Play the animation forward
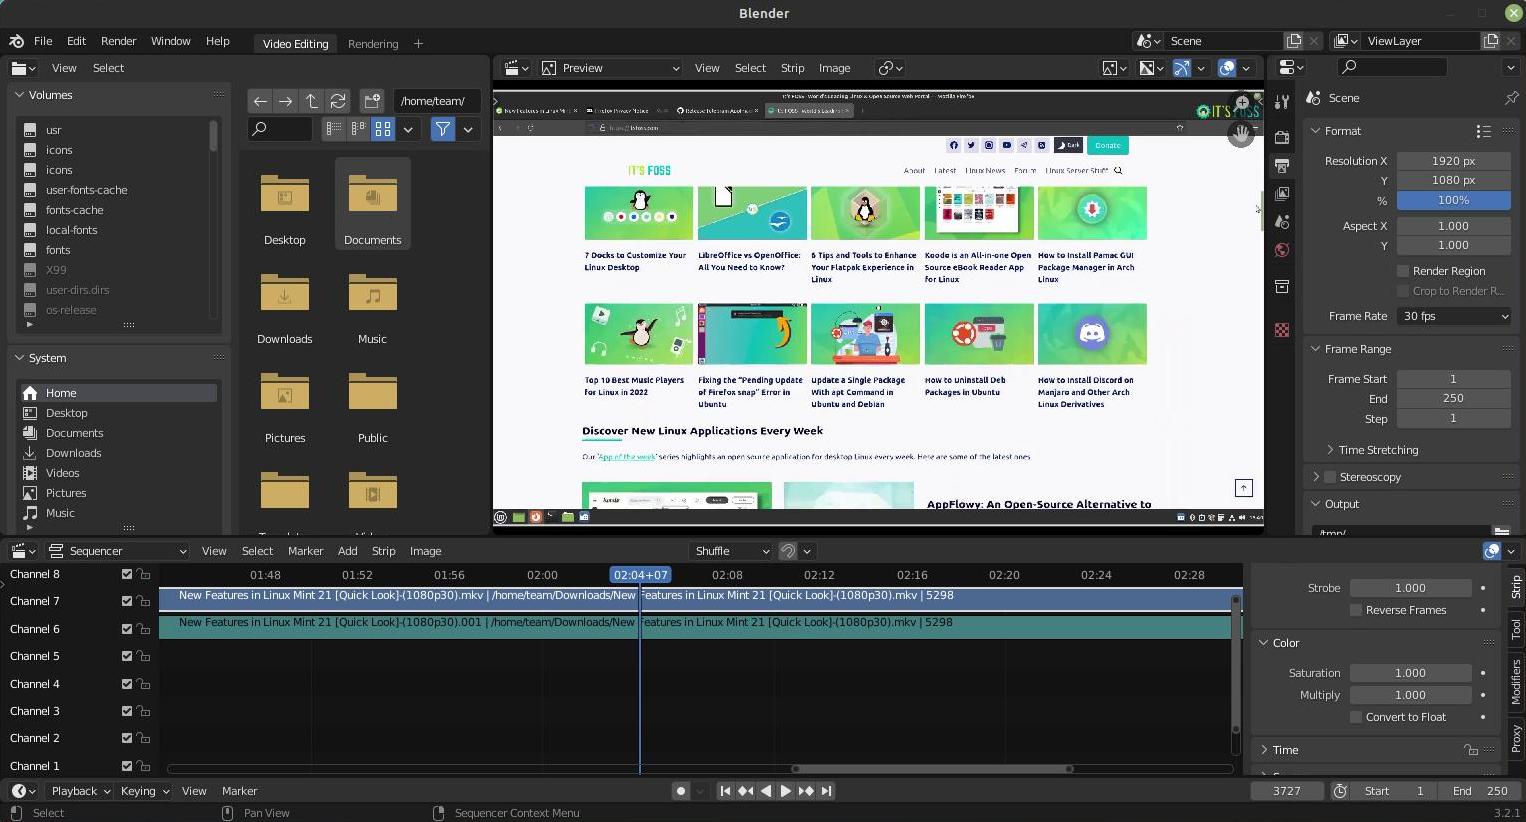This screenshot has width=1526, height=822. (786, 791)
